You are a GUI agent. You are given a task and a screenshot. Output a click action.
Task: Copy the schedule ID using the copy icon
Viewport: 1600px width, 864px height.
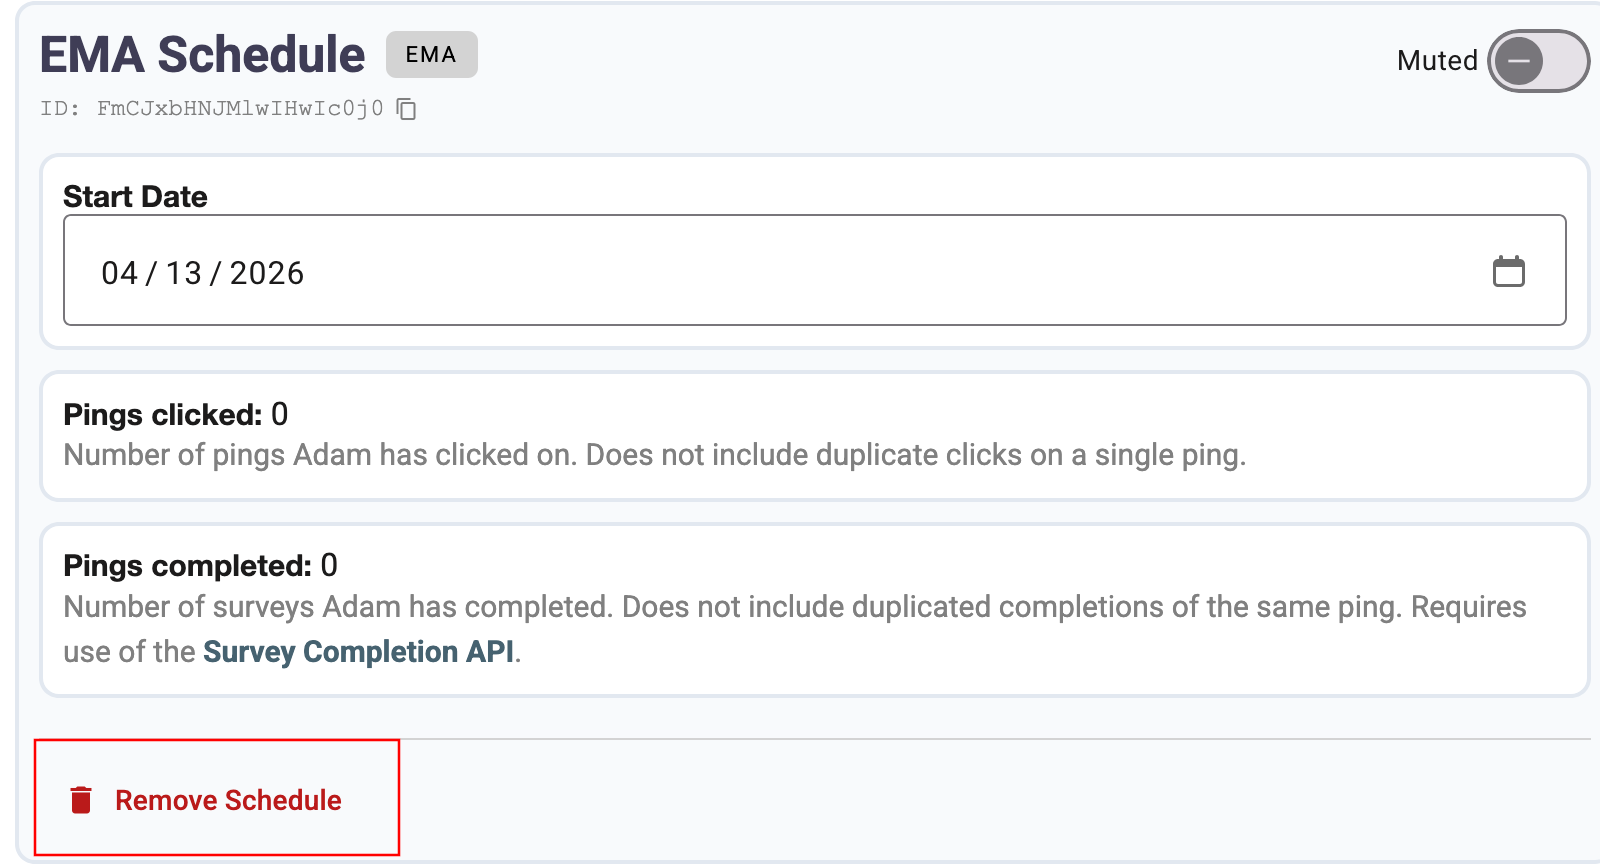tap(406, 109)
